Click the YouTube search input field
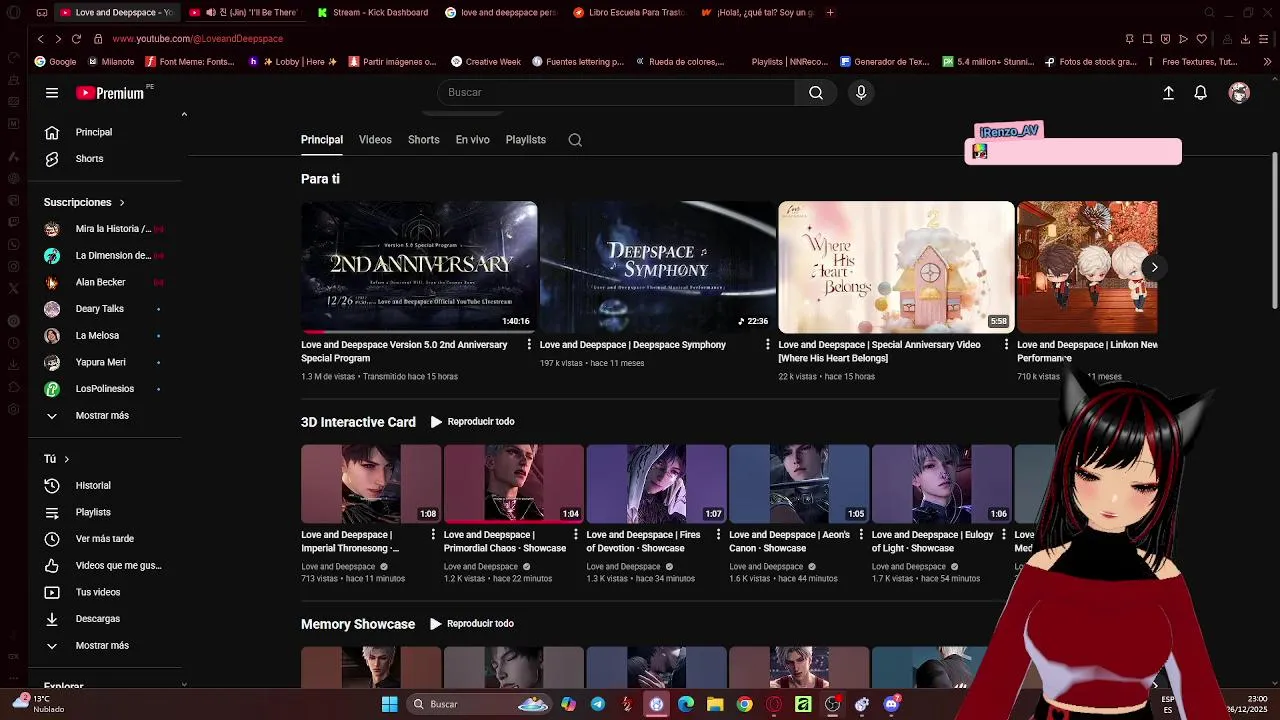1280x720 pixels. pyautogui.click(x=616, y=92)
